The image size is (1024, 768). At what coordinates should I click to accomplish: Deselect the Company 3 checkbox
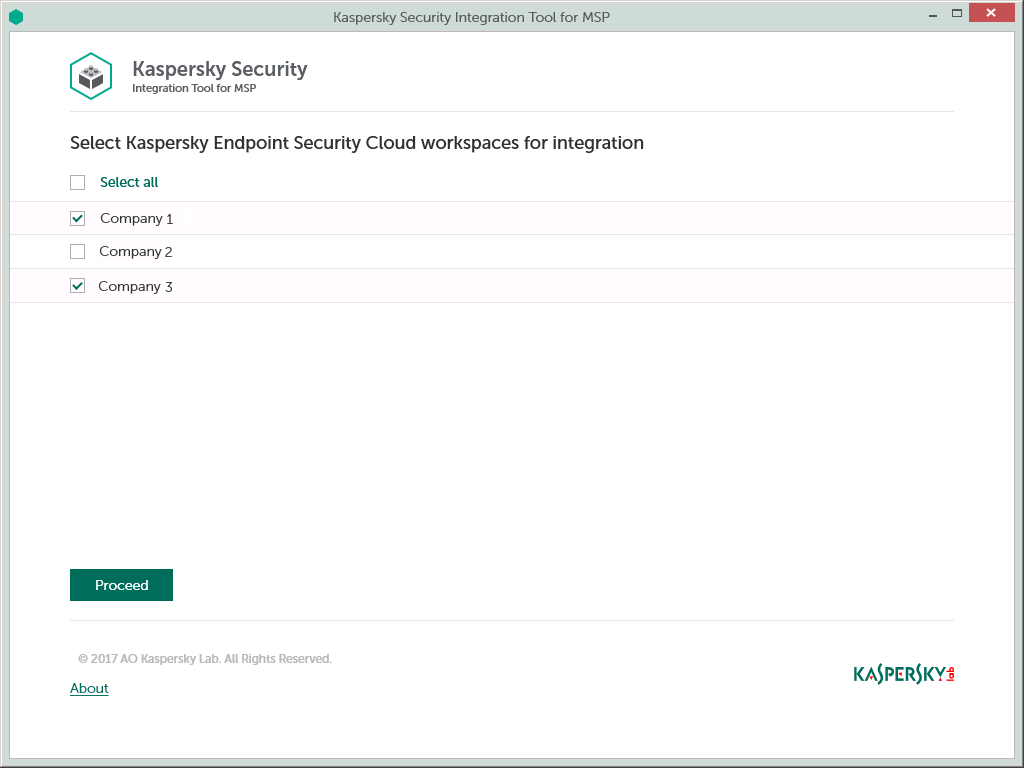78,286
